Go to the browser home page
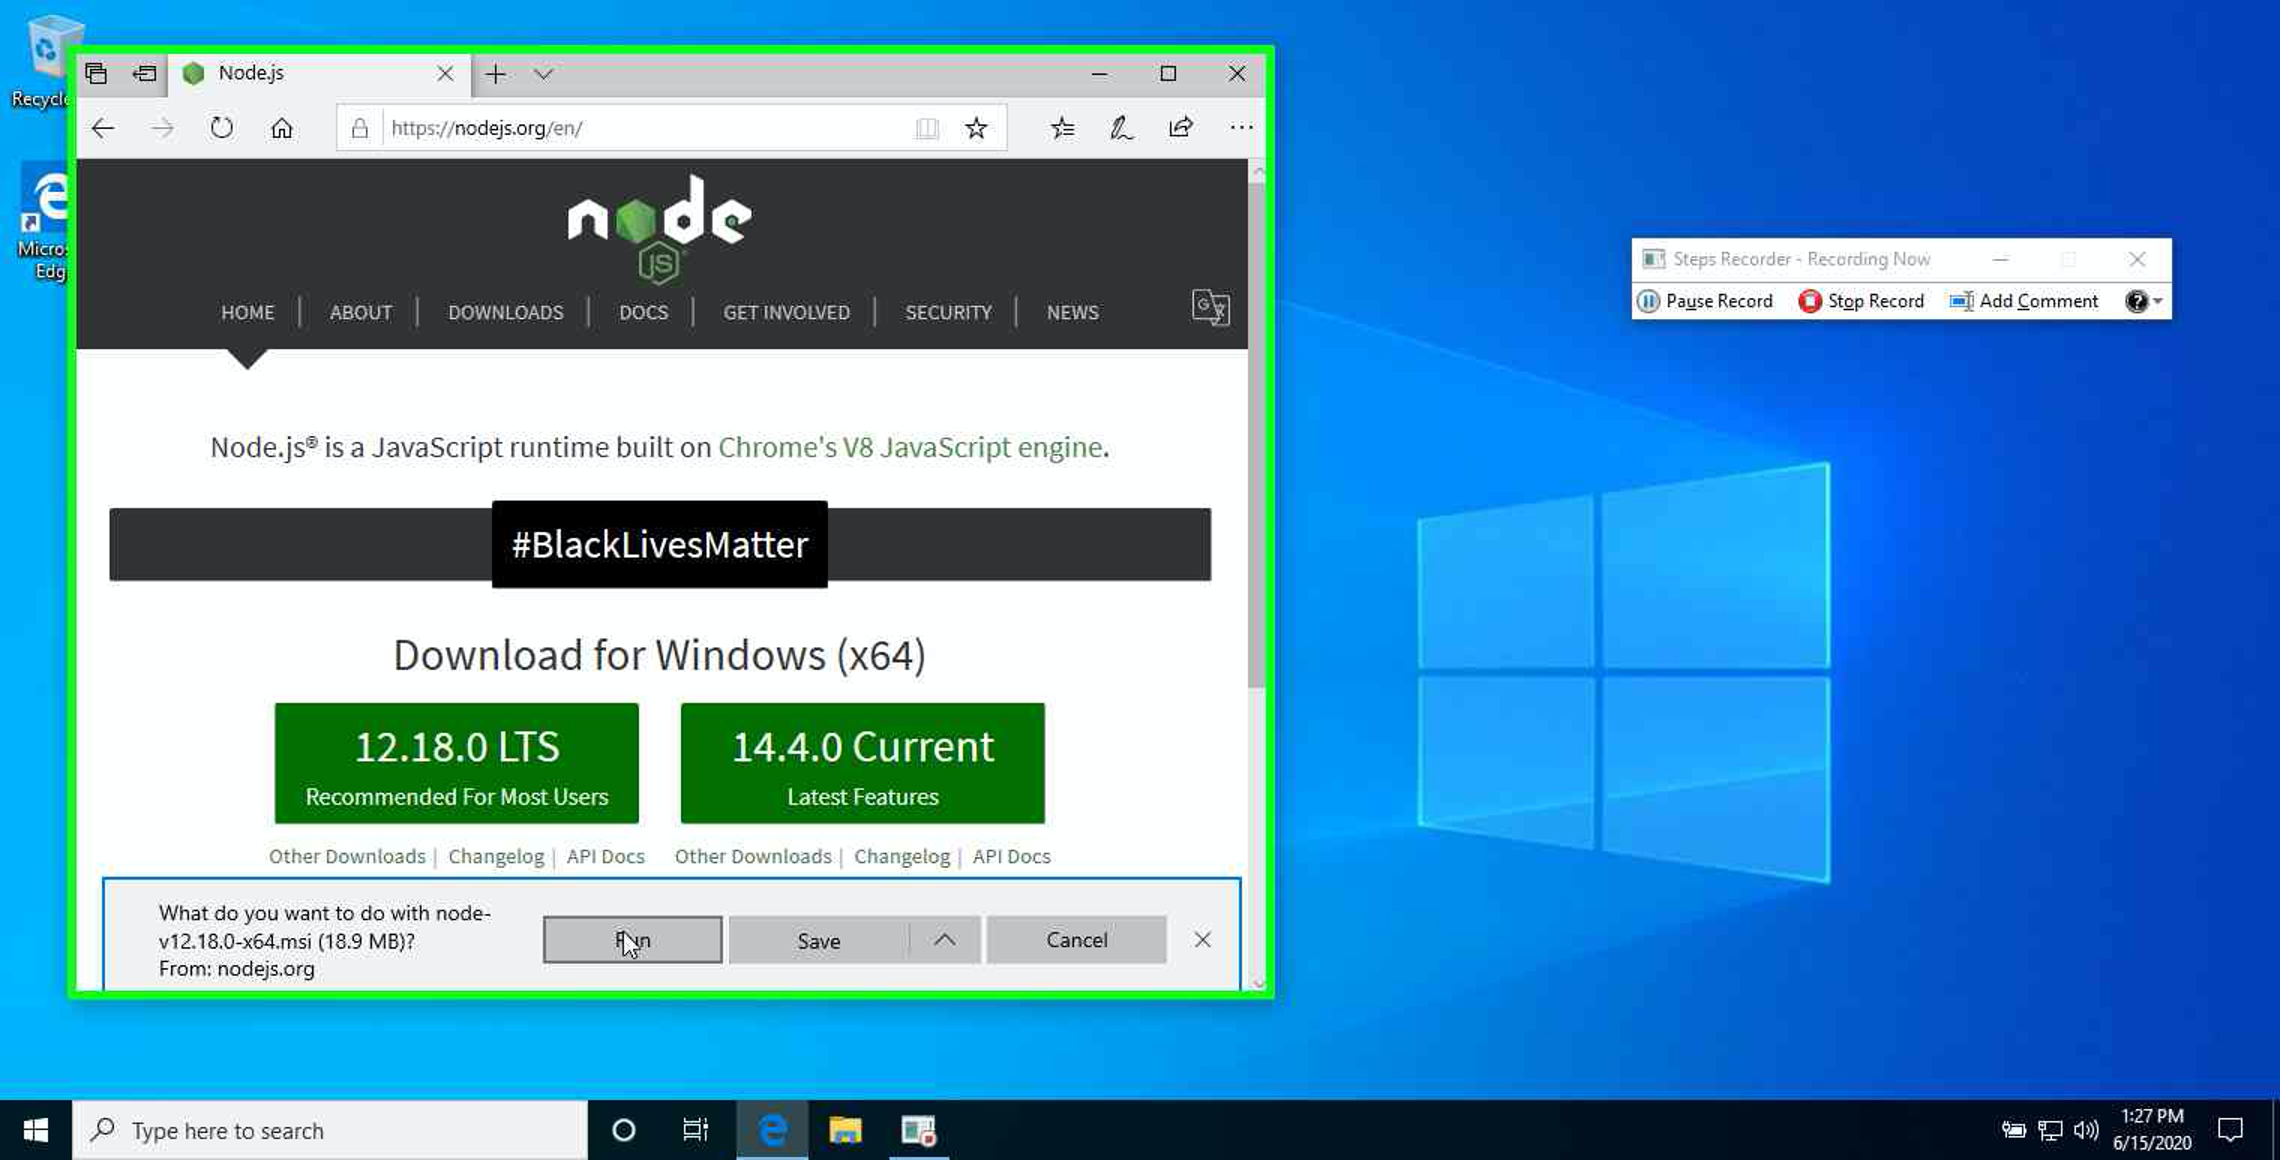The width and height of the screenshot is (2280, 1160). pyautogui.click(x=282, y=128)
